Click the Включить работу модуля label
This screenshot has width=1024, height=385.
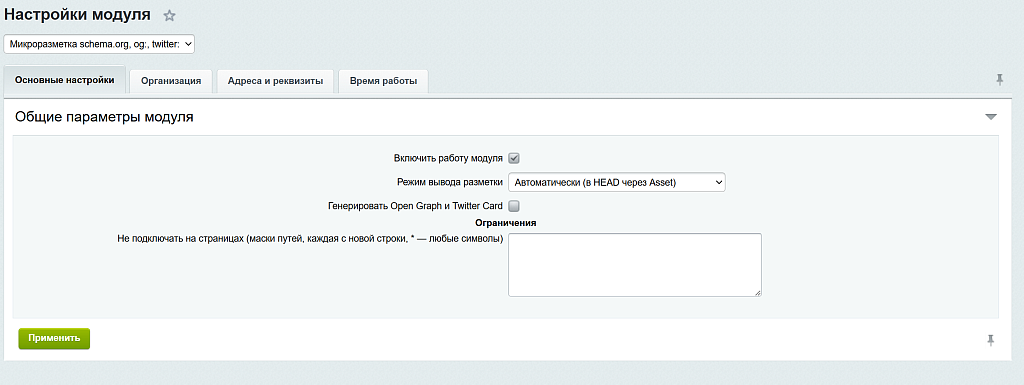click(448, 158)
